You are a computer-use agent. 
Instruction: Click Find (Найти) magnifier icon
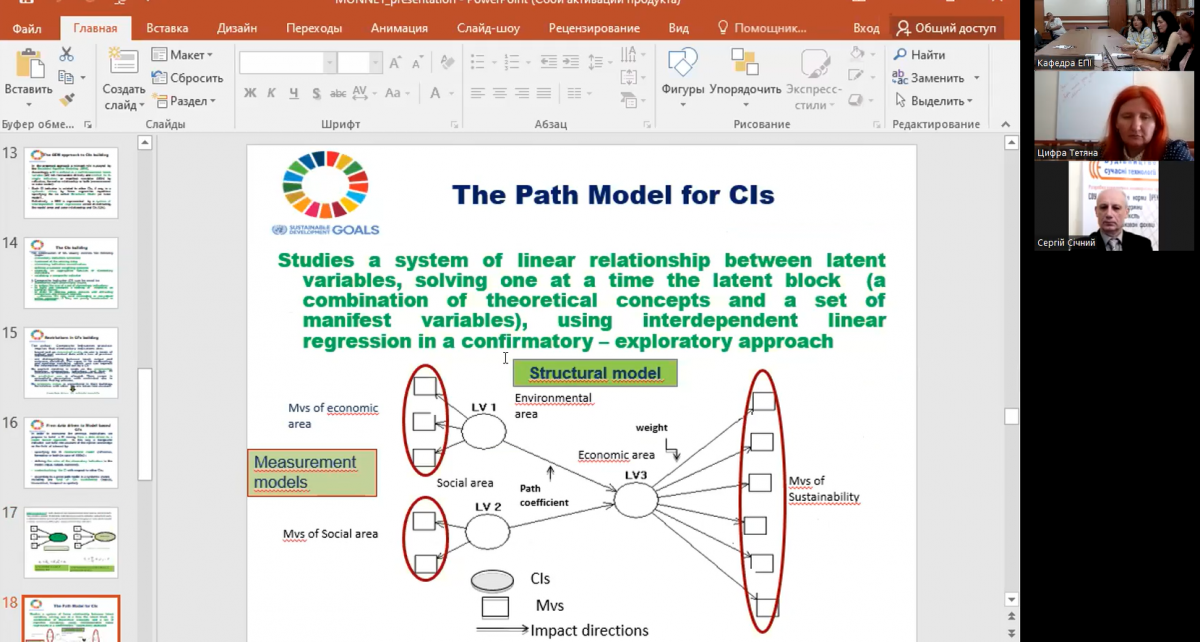pos(901,55)
